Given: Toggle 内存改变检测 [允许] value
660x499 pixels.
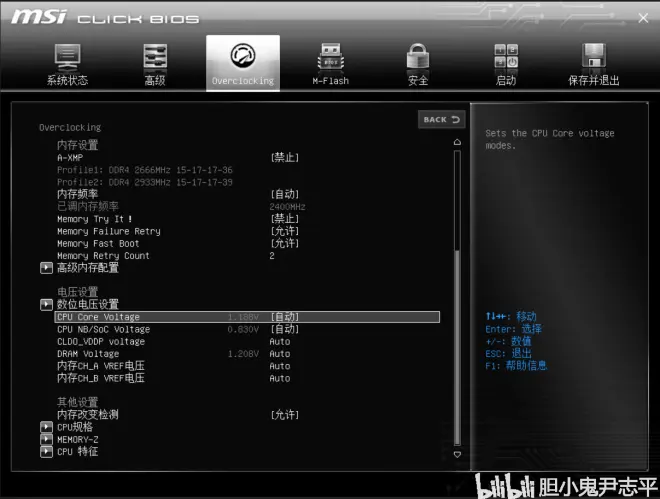Looking at the screenshot, I should click(285, 415).
